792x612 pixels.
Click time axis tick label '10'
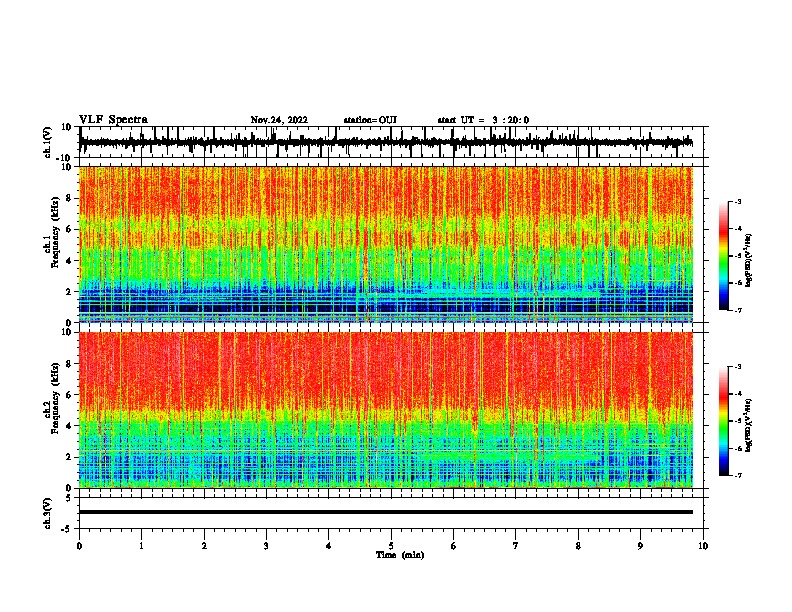[703, 546]
